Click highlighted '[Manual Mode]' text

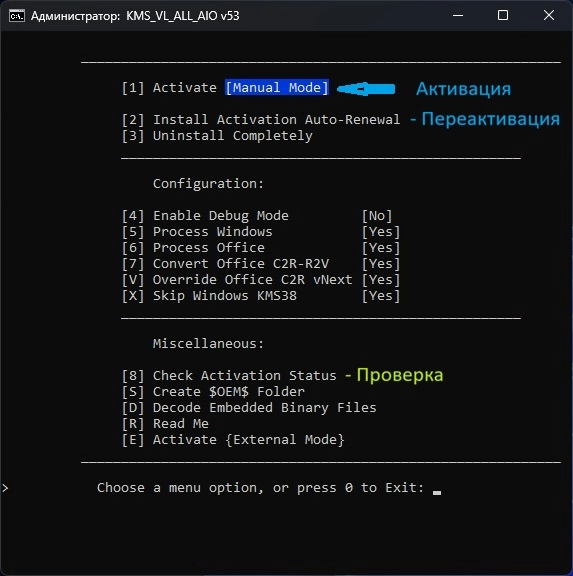277,88
